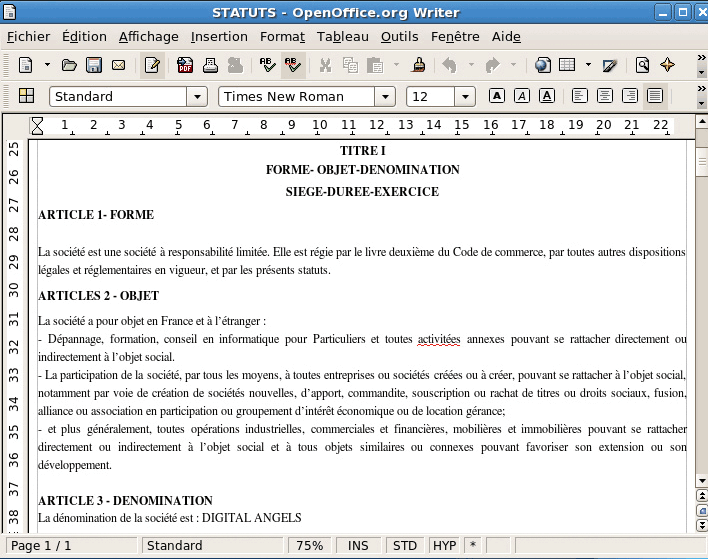Viewport: 708px width, 559px height.
Task: Toggle Underline formatting
Action: [x=547, y=96]
